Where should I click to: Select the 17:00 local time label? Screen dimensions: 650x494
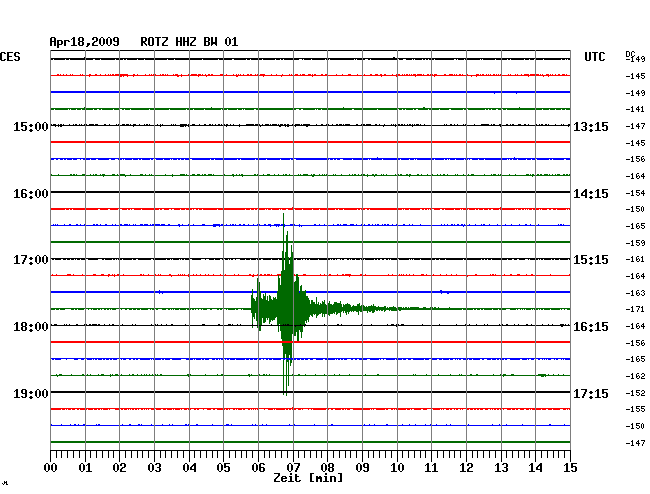pos(31,260)
